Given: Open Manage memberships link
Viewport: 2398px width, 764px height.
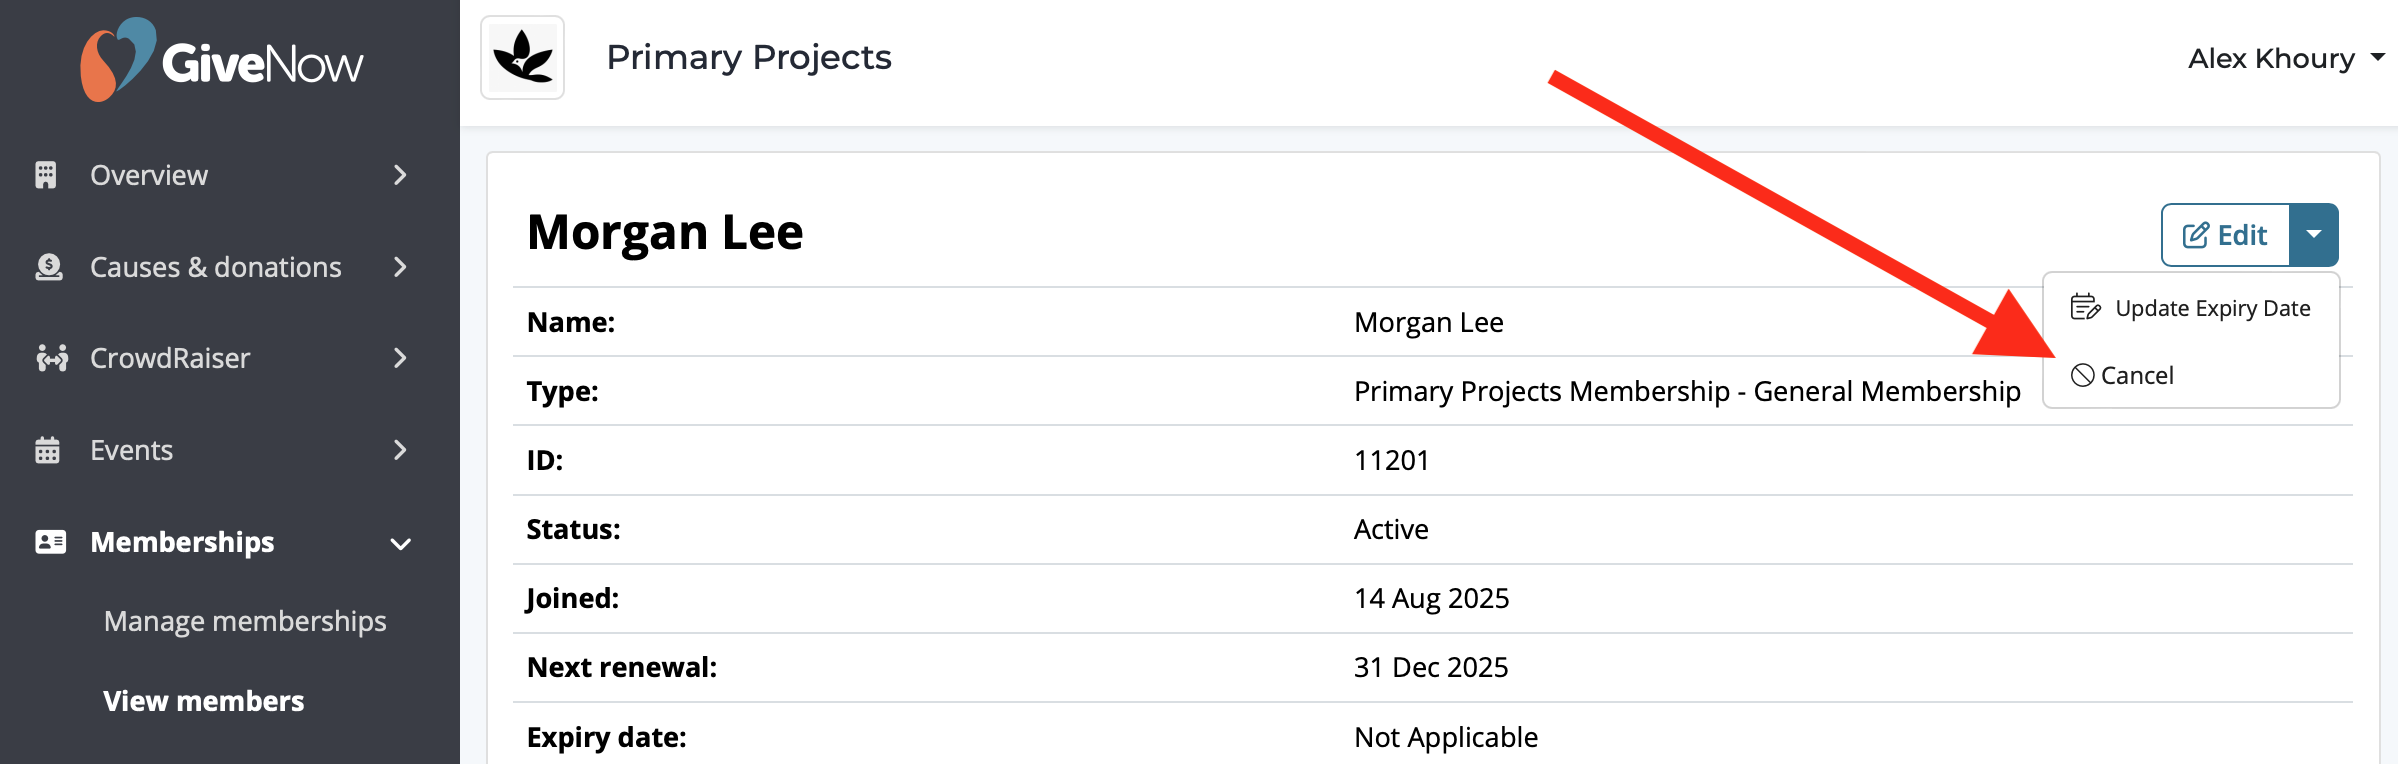Looking at the screenshot, I should pyautogui.click(x=245, y=621).
